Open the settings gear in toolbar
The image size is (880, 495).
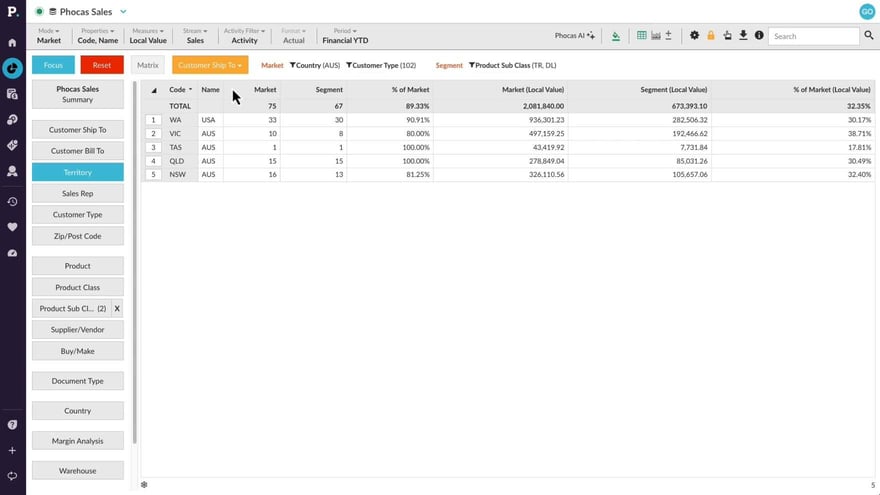coord(694,35)
